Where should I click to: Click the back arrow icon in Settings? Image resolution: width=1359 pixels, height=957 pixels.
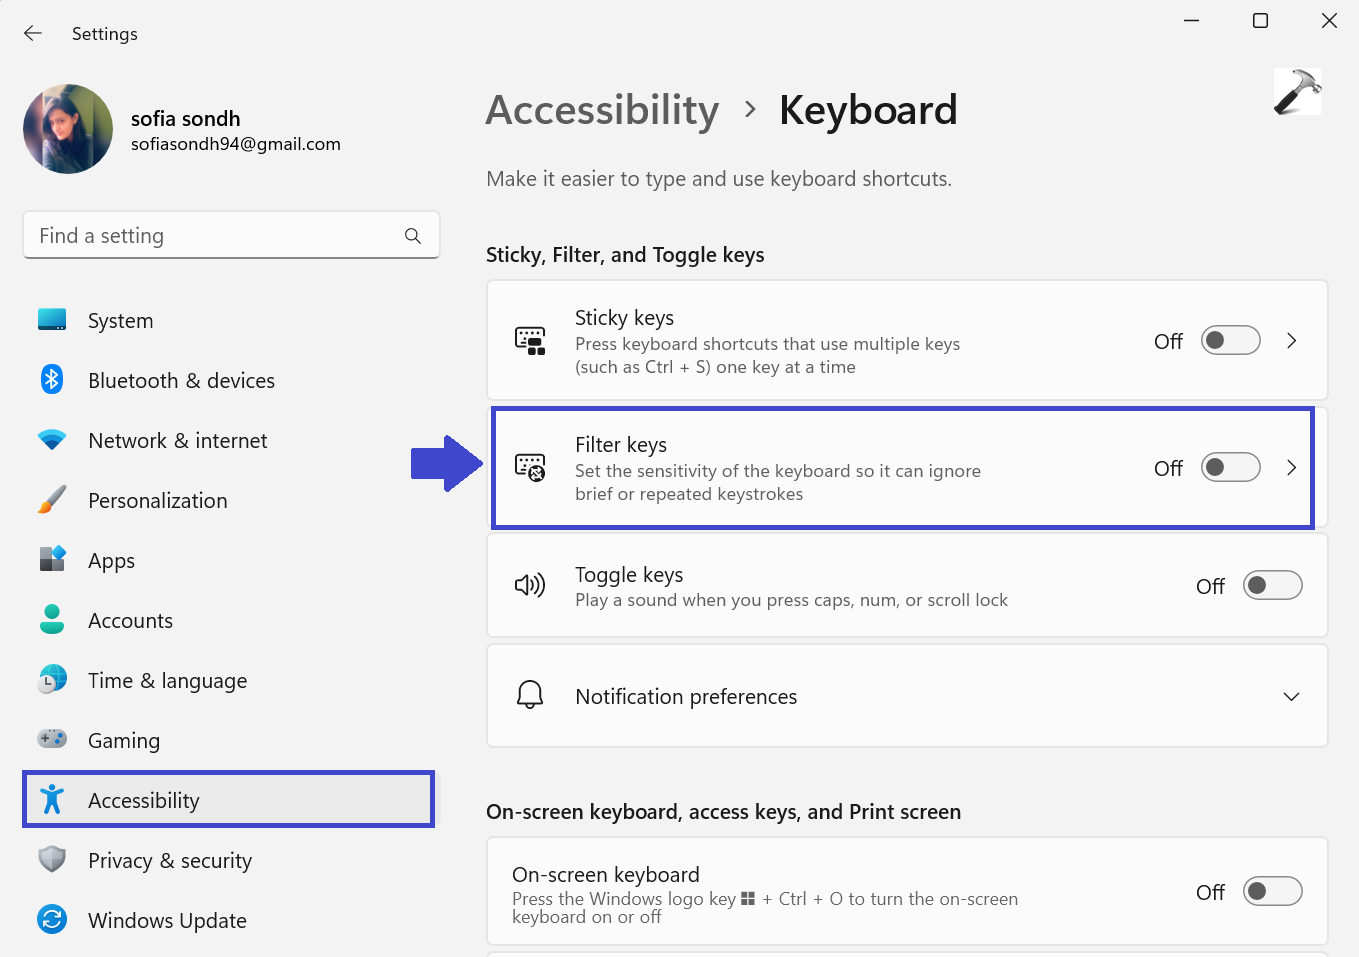(x=33, y=33)
